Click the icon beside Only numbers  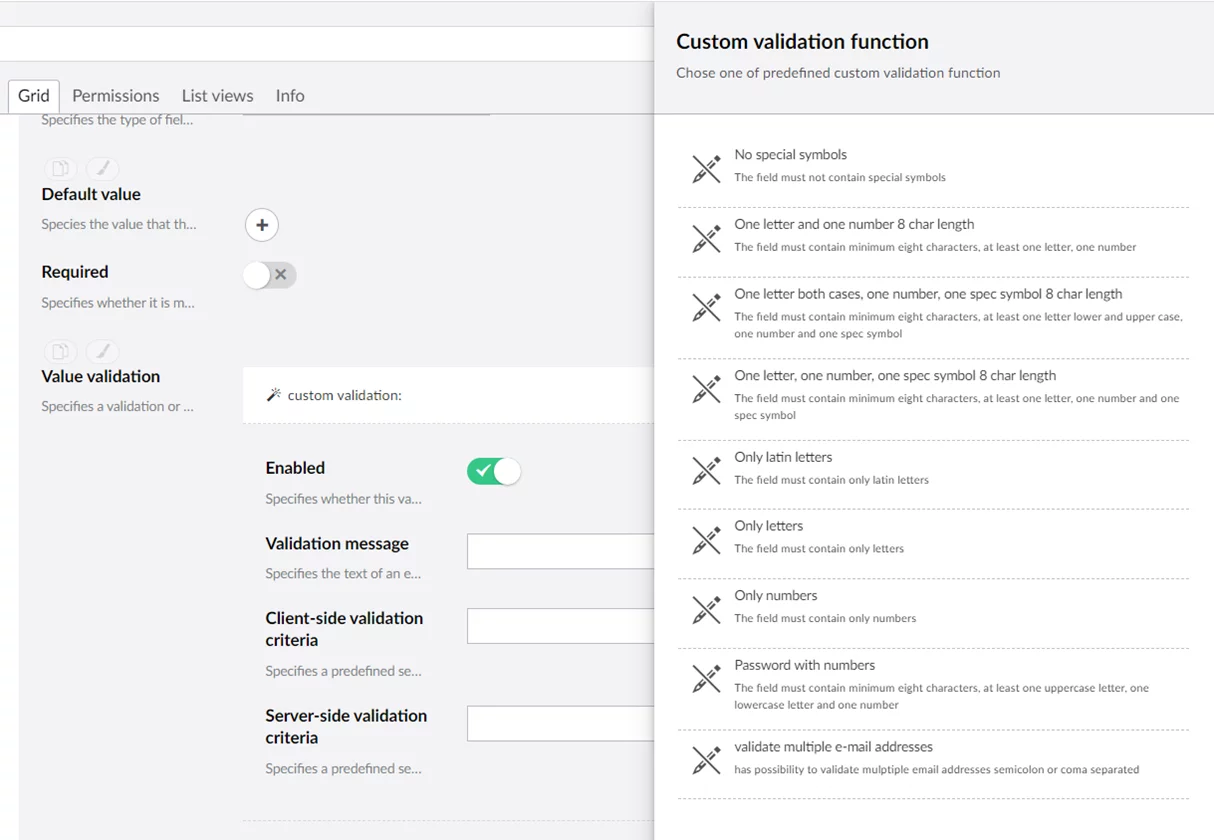pyautogui.click(x=706, y=609)
